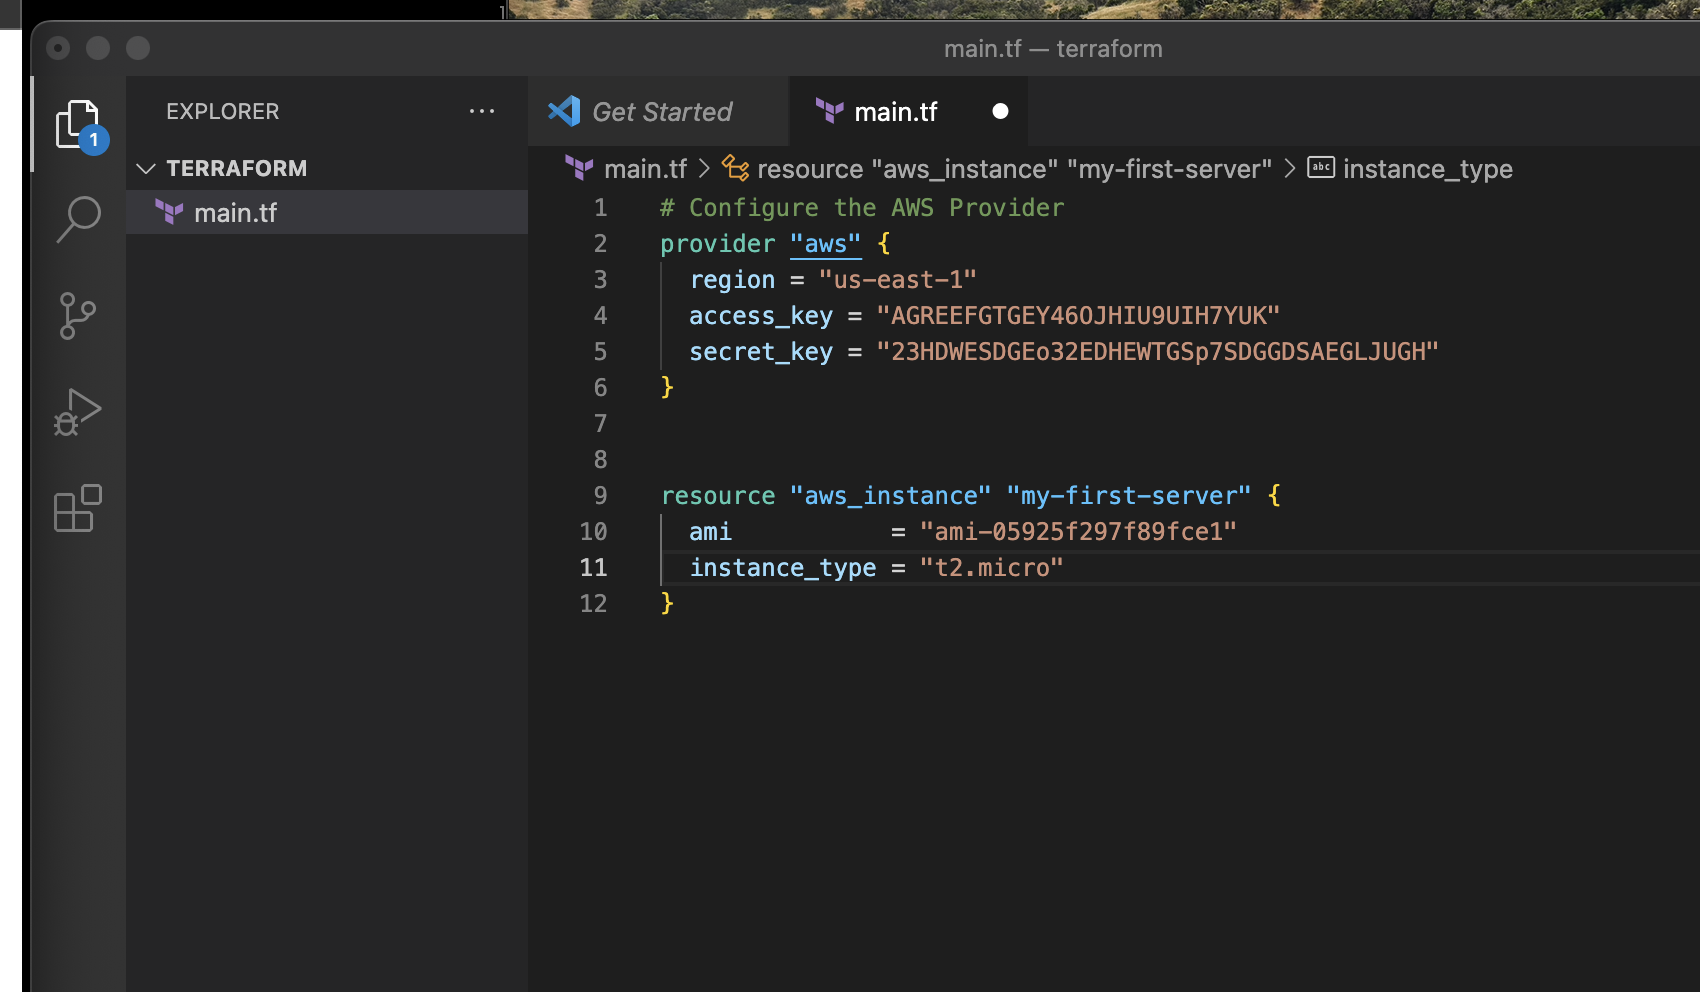1700x992 pixels.
Task: Open the Explorer view in the activity bar
Action: [78, 122]
